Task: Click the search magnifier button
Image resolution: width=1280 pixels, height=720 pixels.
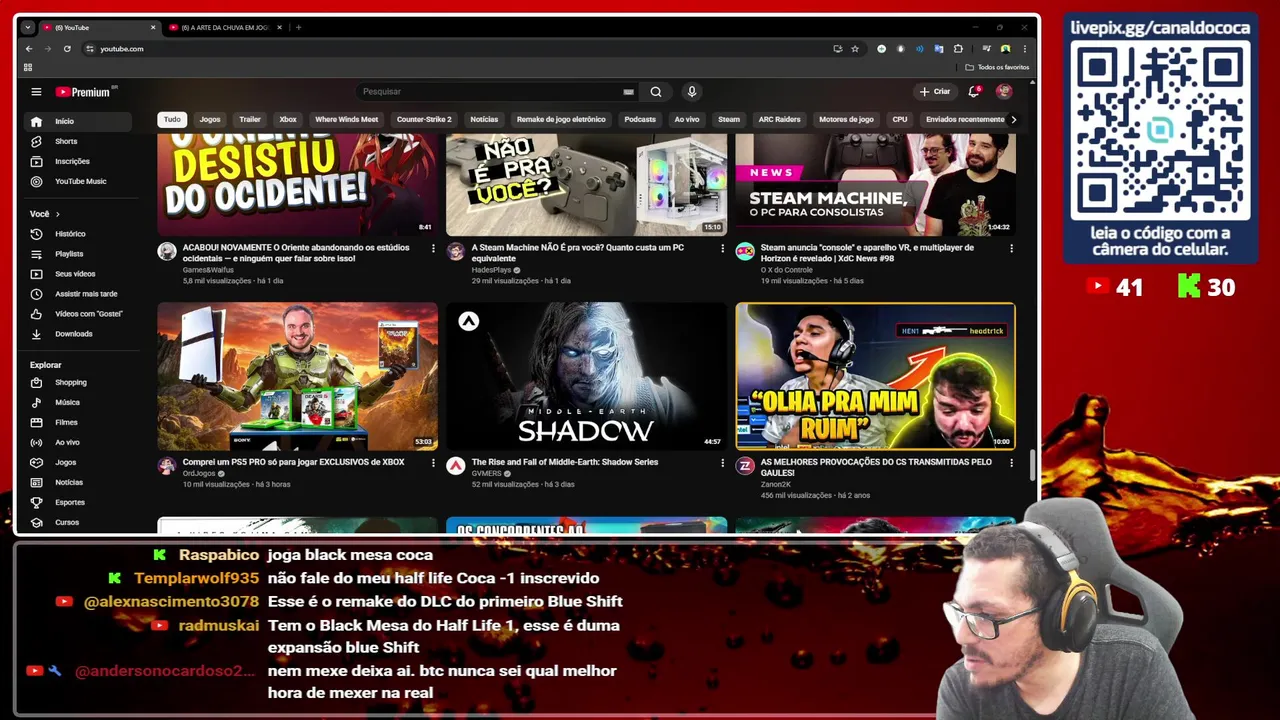Action: coord(656,92)
